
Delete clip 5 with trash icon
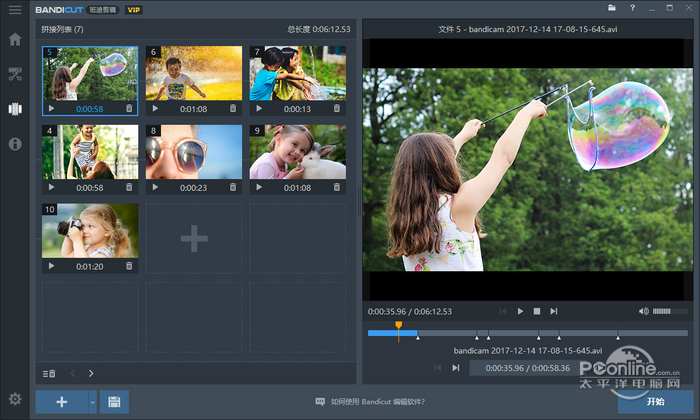click(129, 108)
